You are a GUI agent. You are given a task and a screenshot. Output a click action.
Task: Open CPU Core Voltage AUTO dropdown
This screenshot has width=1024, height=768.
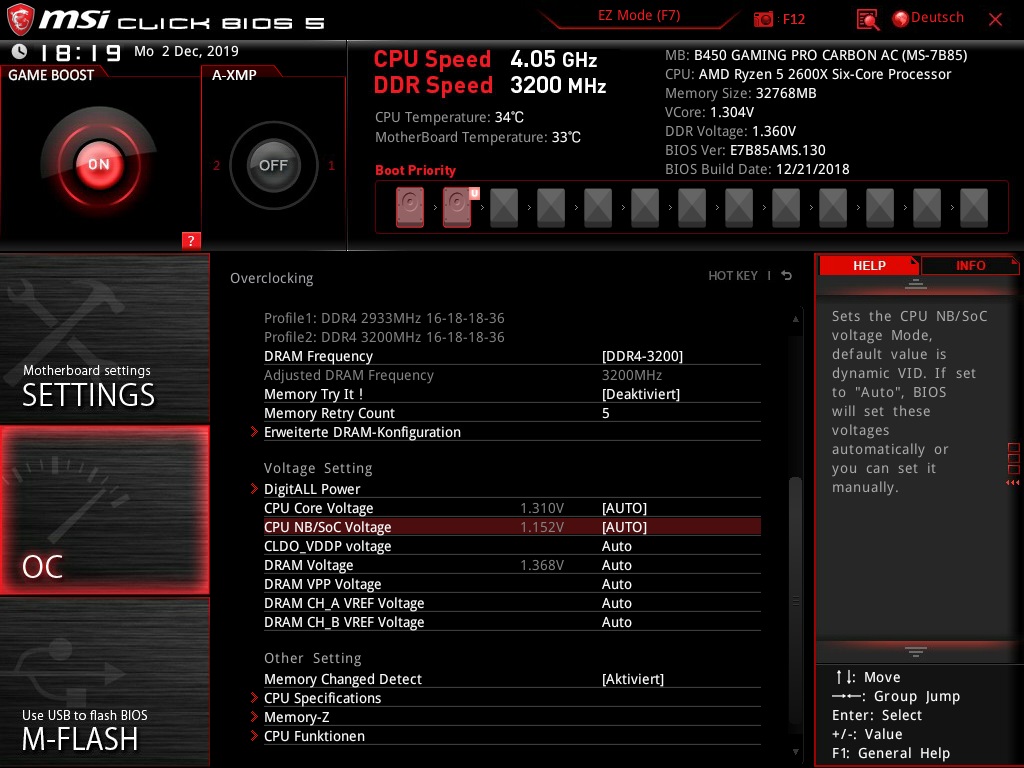pos(624,508)
